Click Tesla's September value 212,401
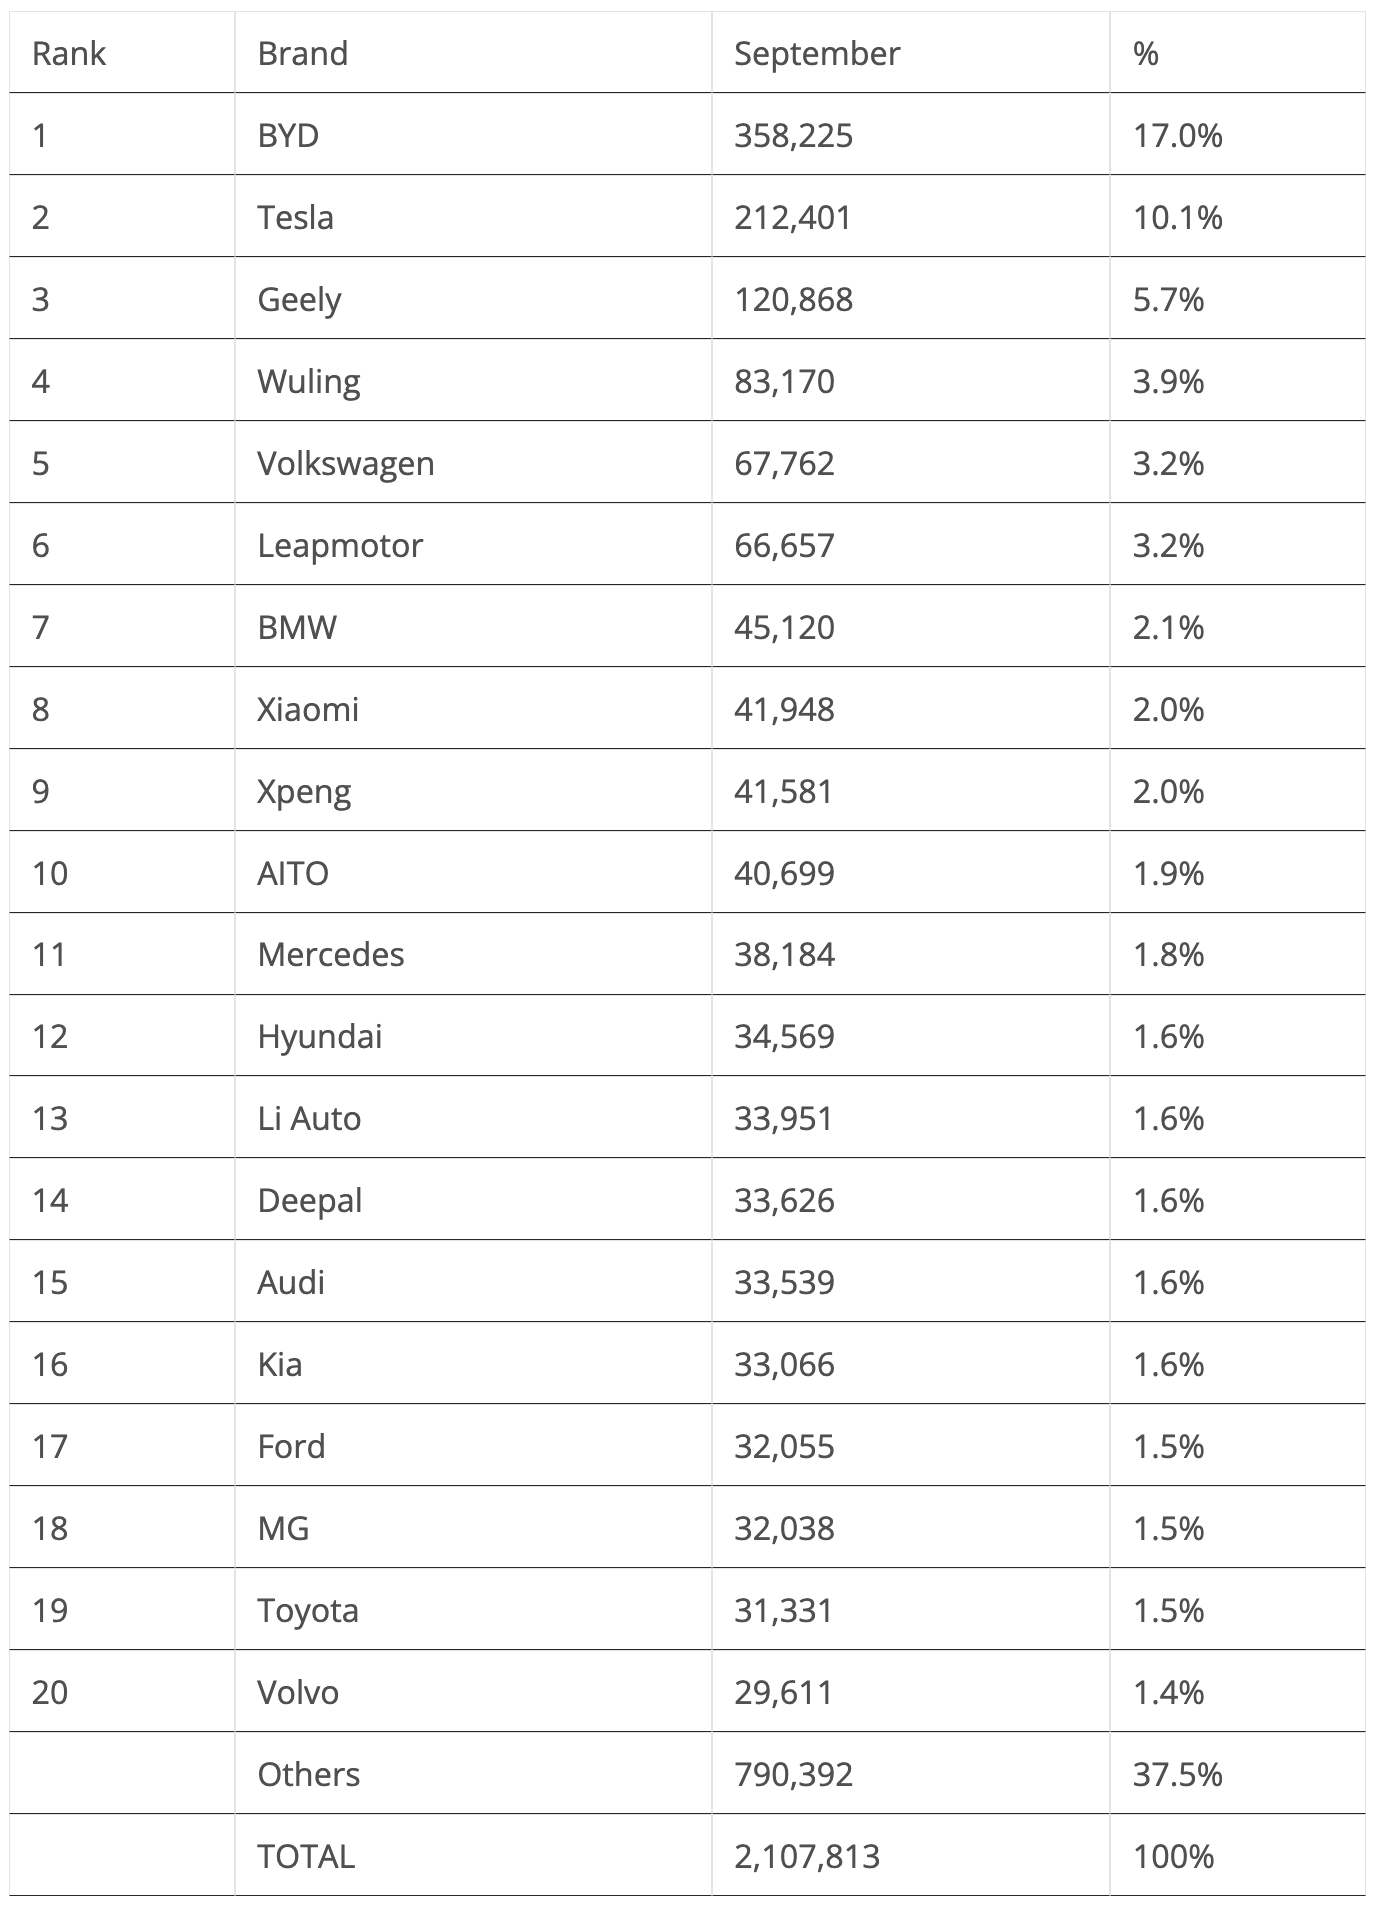Viewport: 1374px width, 1908px height. point(792,217)
